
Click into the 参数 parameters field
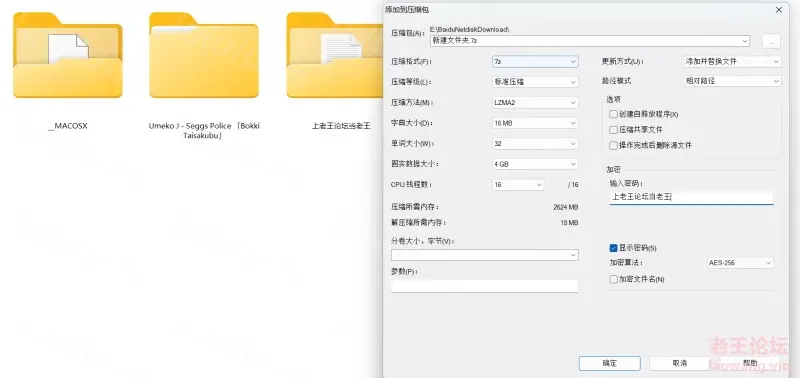tap(484, 286)
